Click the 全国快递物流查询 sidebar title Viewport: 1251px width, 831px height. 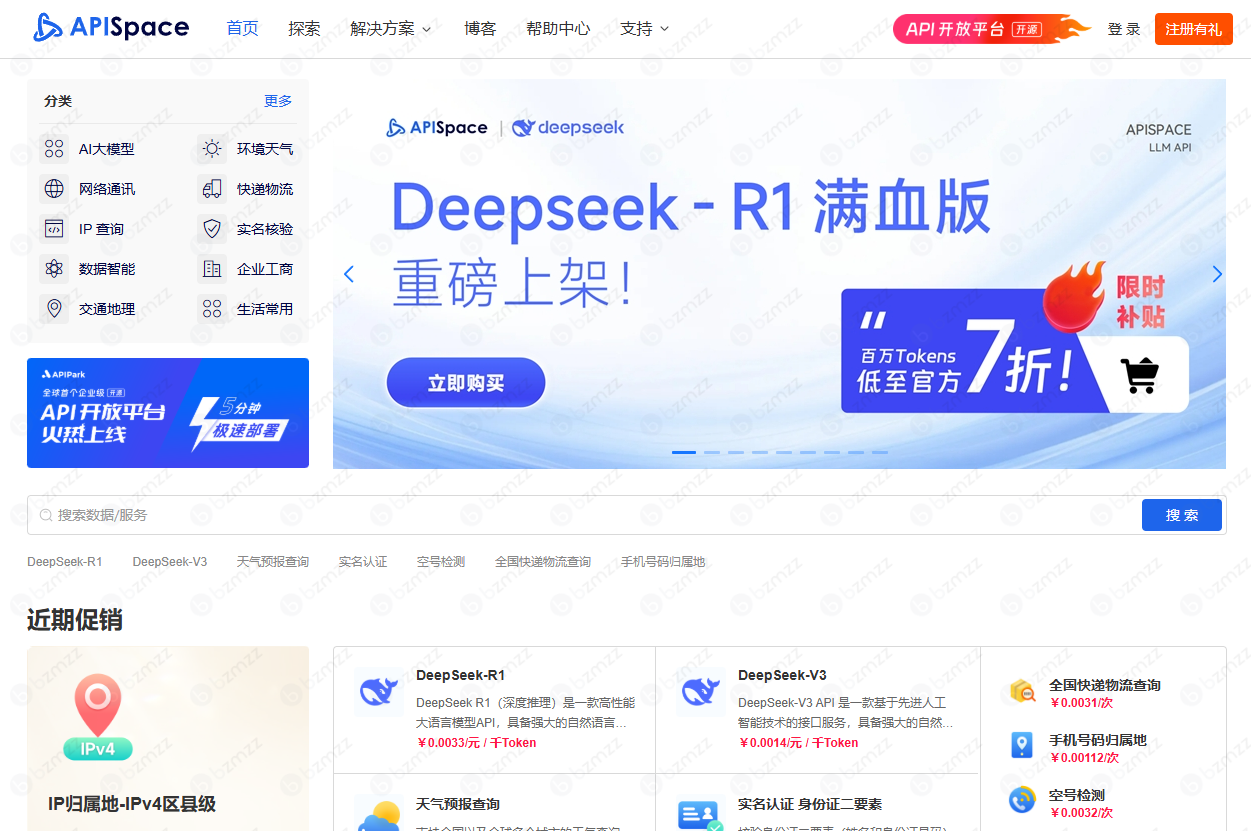(x=1105, y=686)
